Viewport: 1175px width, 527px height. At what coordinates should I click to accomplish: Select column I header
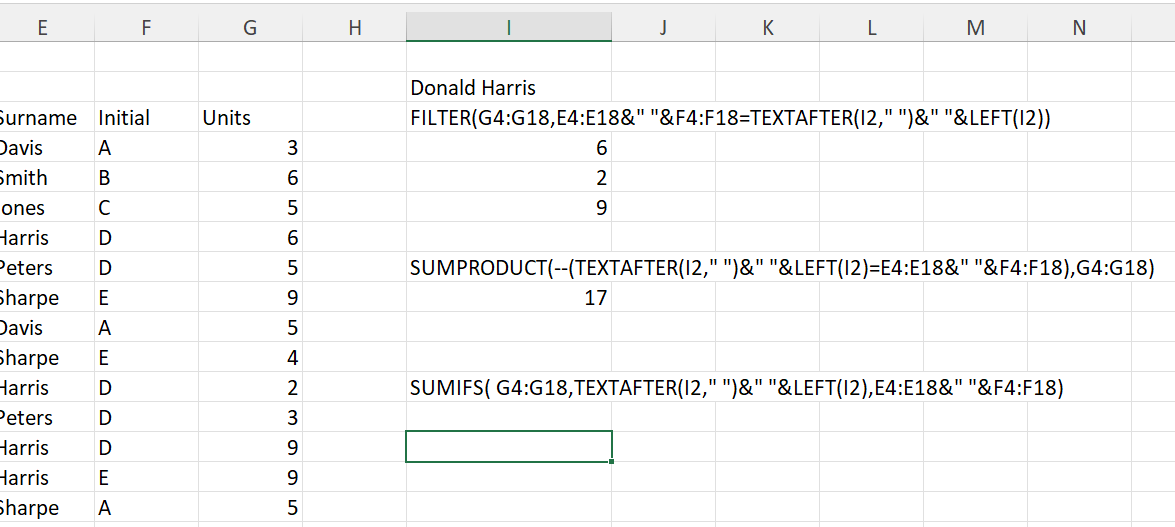(509, 28)
